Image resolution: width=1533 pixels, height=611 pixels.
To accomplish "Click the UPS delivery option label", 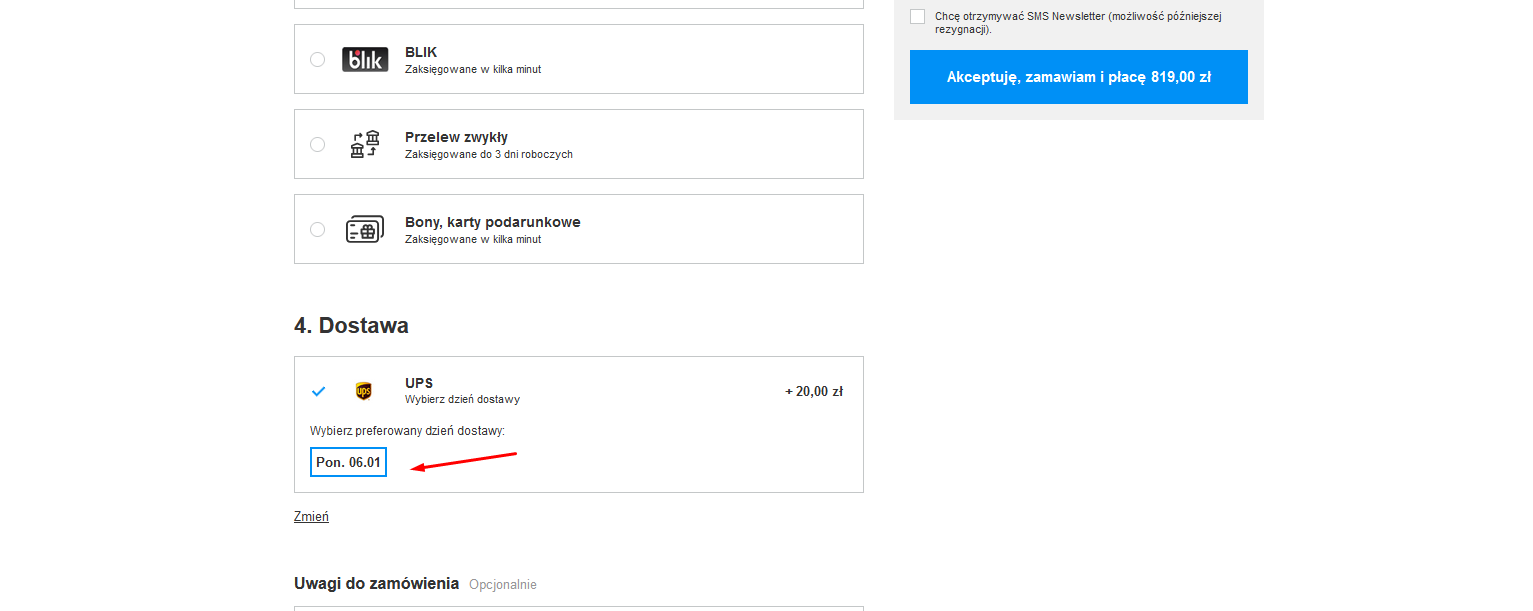I will (419, 383).
